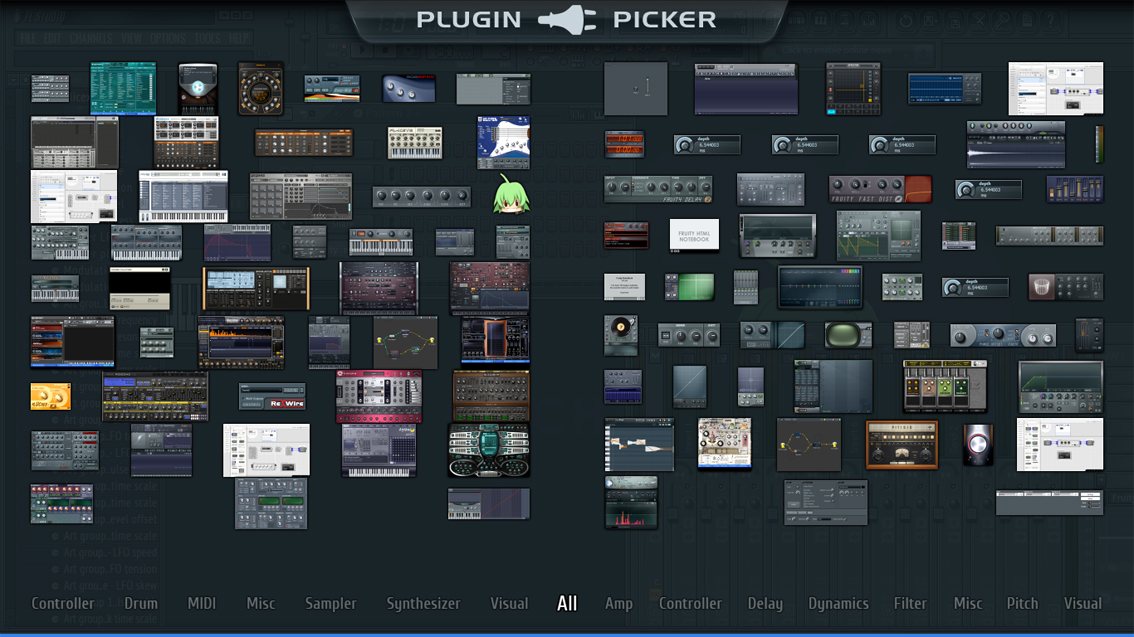This screenshot has width=1134, height=637.
Task: Open the project notes document icon
Action: (1027, 21)
